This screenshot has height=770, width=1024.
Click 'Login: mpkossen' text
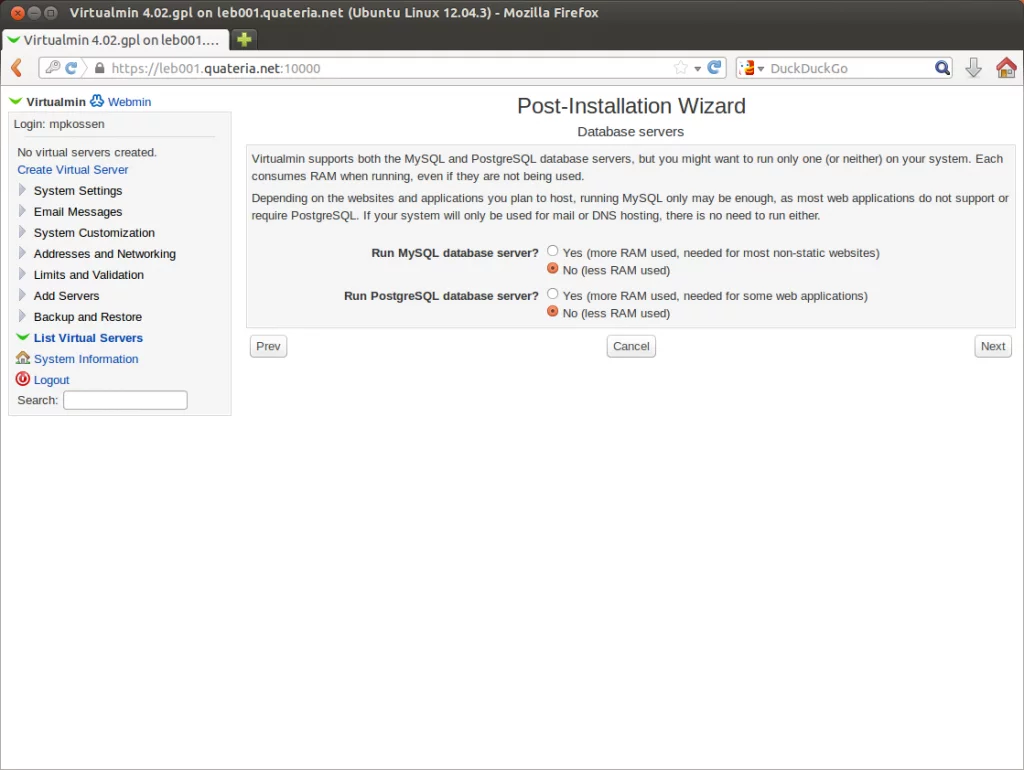(59, 124)
